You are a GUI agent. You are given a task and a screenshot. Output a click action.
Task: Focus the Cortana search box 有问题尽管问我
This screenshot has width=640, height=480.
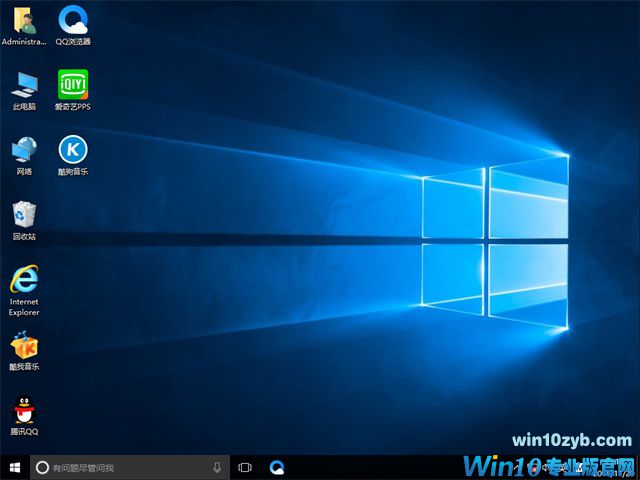130,467
